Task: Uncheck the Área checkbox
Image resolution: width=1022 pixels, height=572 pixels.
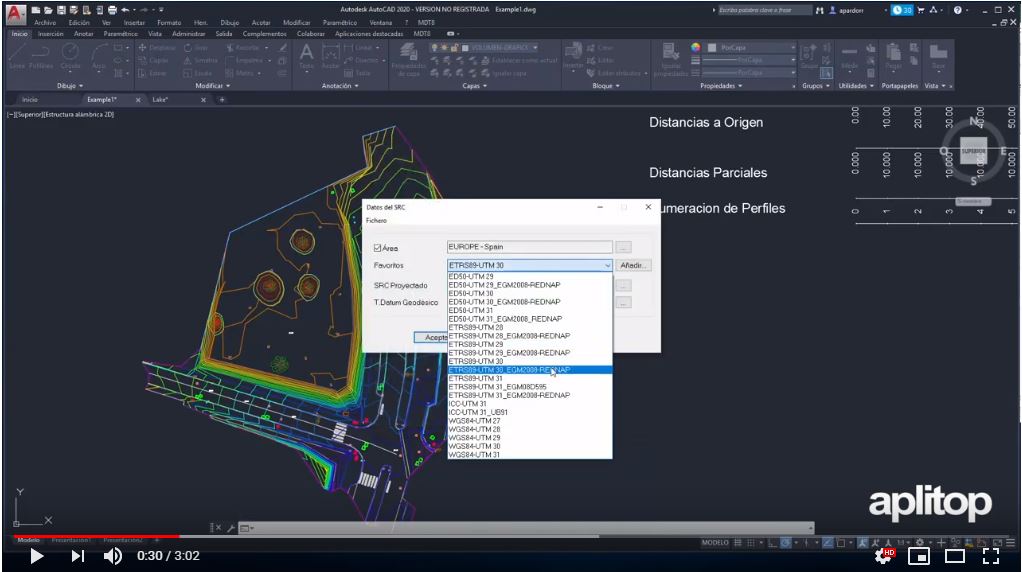Action: tap(377, 247)
